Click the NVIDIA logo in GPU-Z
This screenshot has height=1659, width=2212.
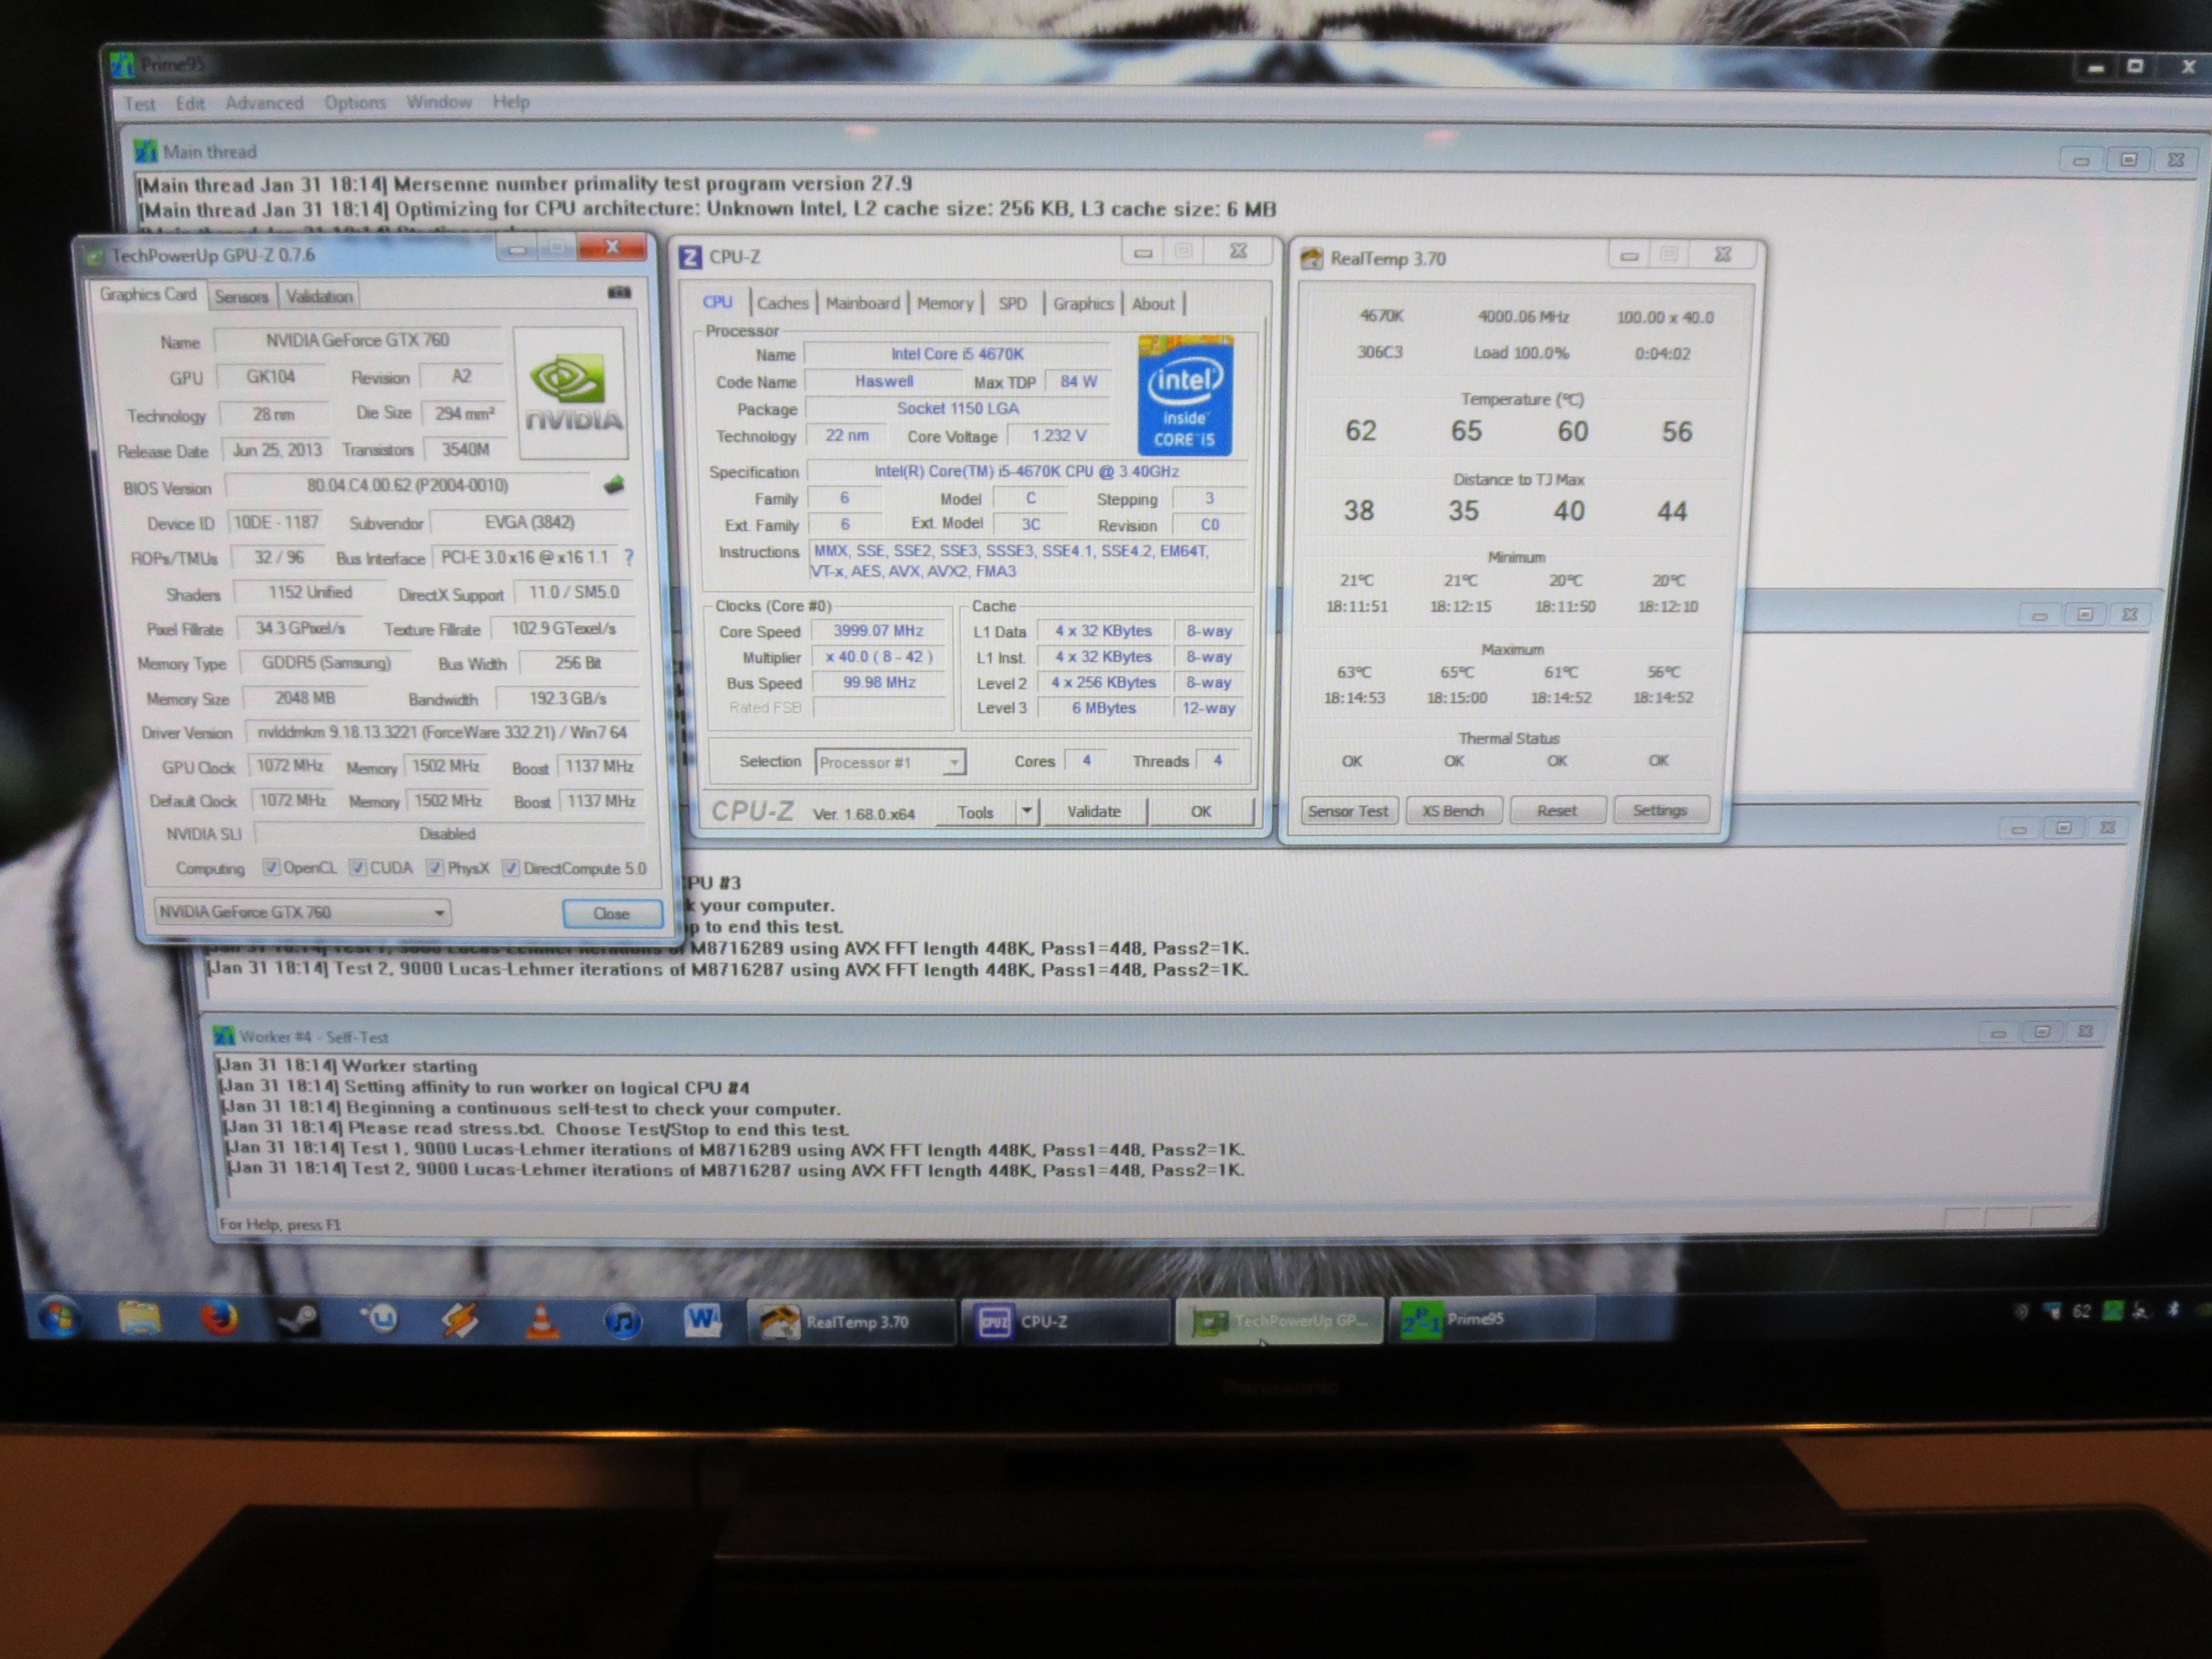[x=573, y=392]
